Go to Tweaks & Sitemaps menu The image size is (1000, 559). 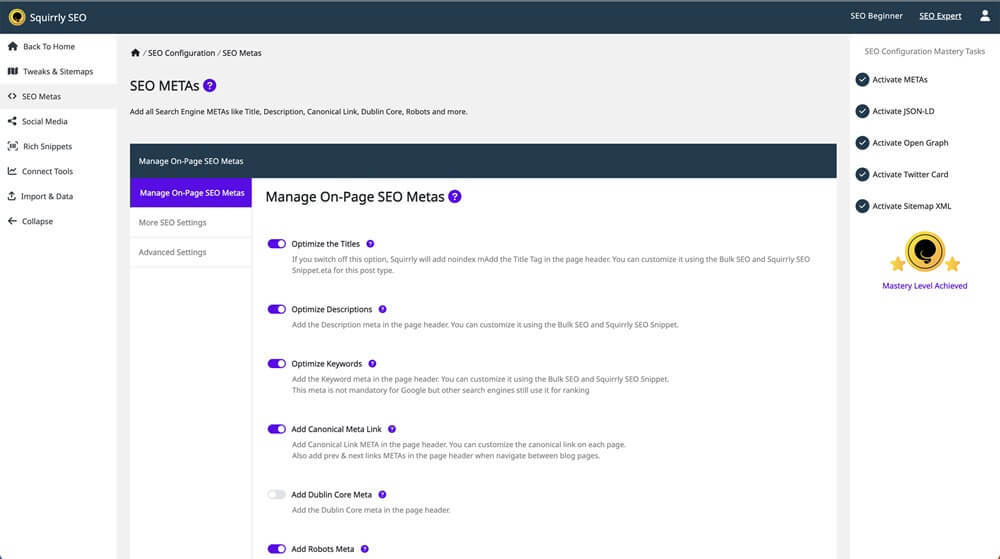pos(58,71)
